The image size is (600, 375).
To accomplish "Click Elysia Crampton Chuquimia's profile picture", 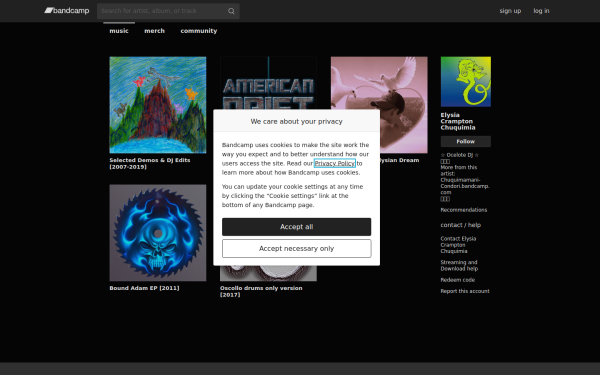I will 466,82.
